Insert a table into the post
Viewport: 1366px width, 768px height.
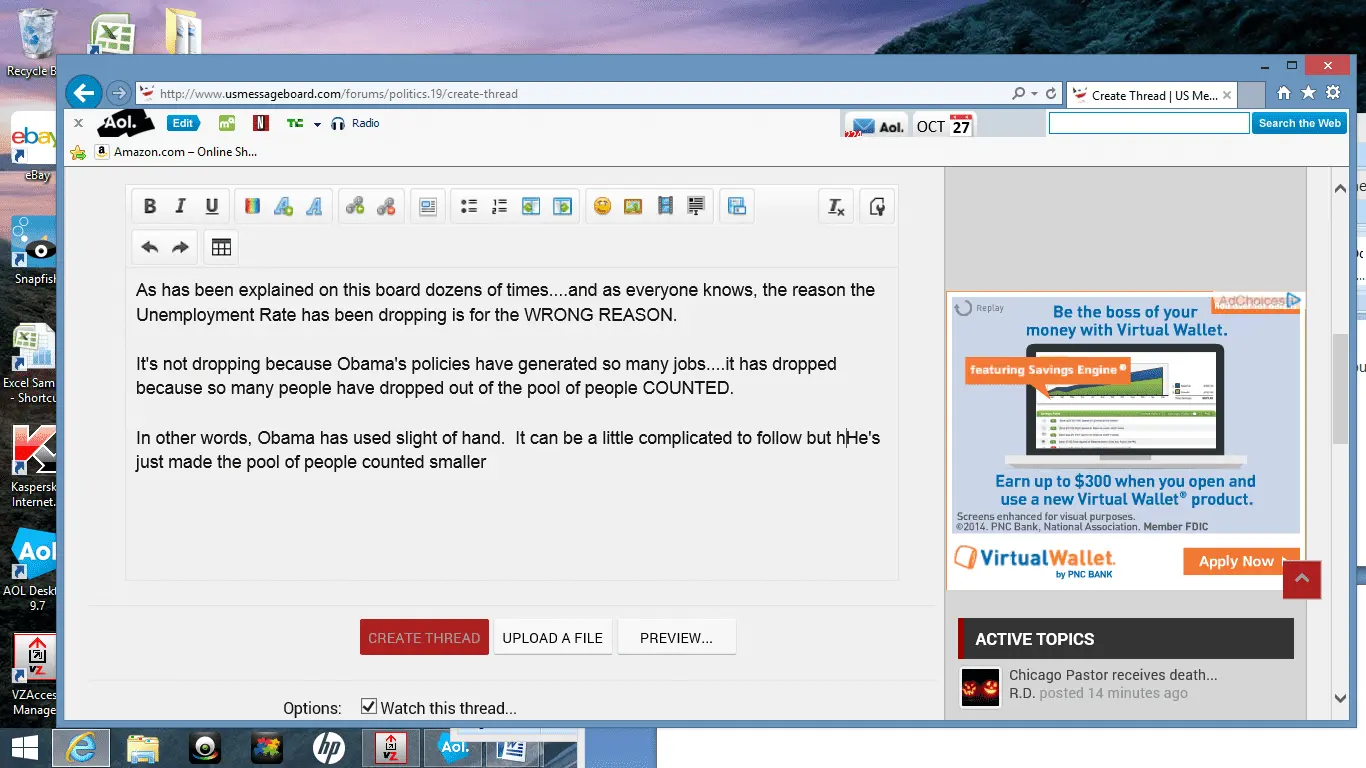point(222,247)
